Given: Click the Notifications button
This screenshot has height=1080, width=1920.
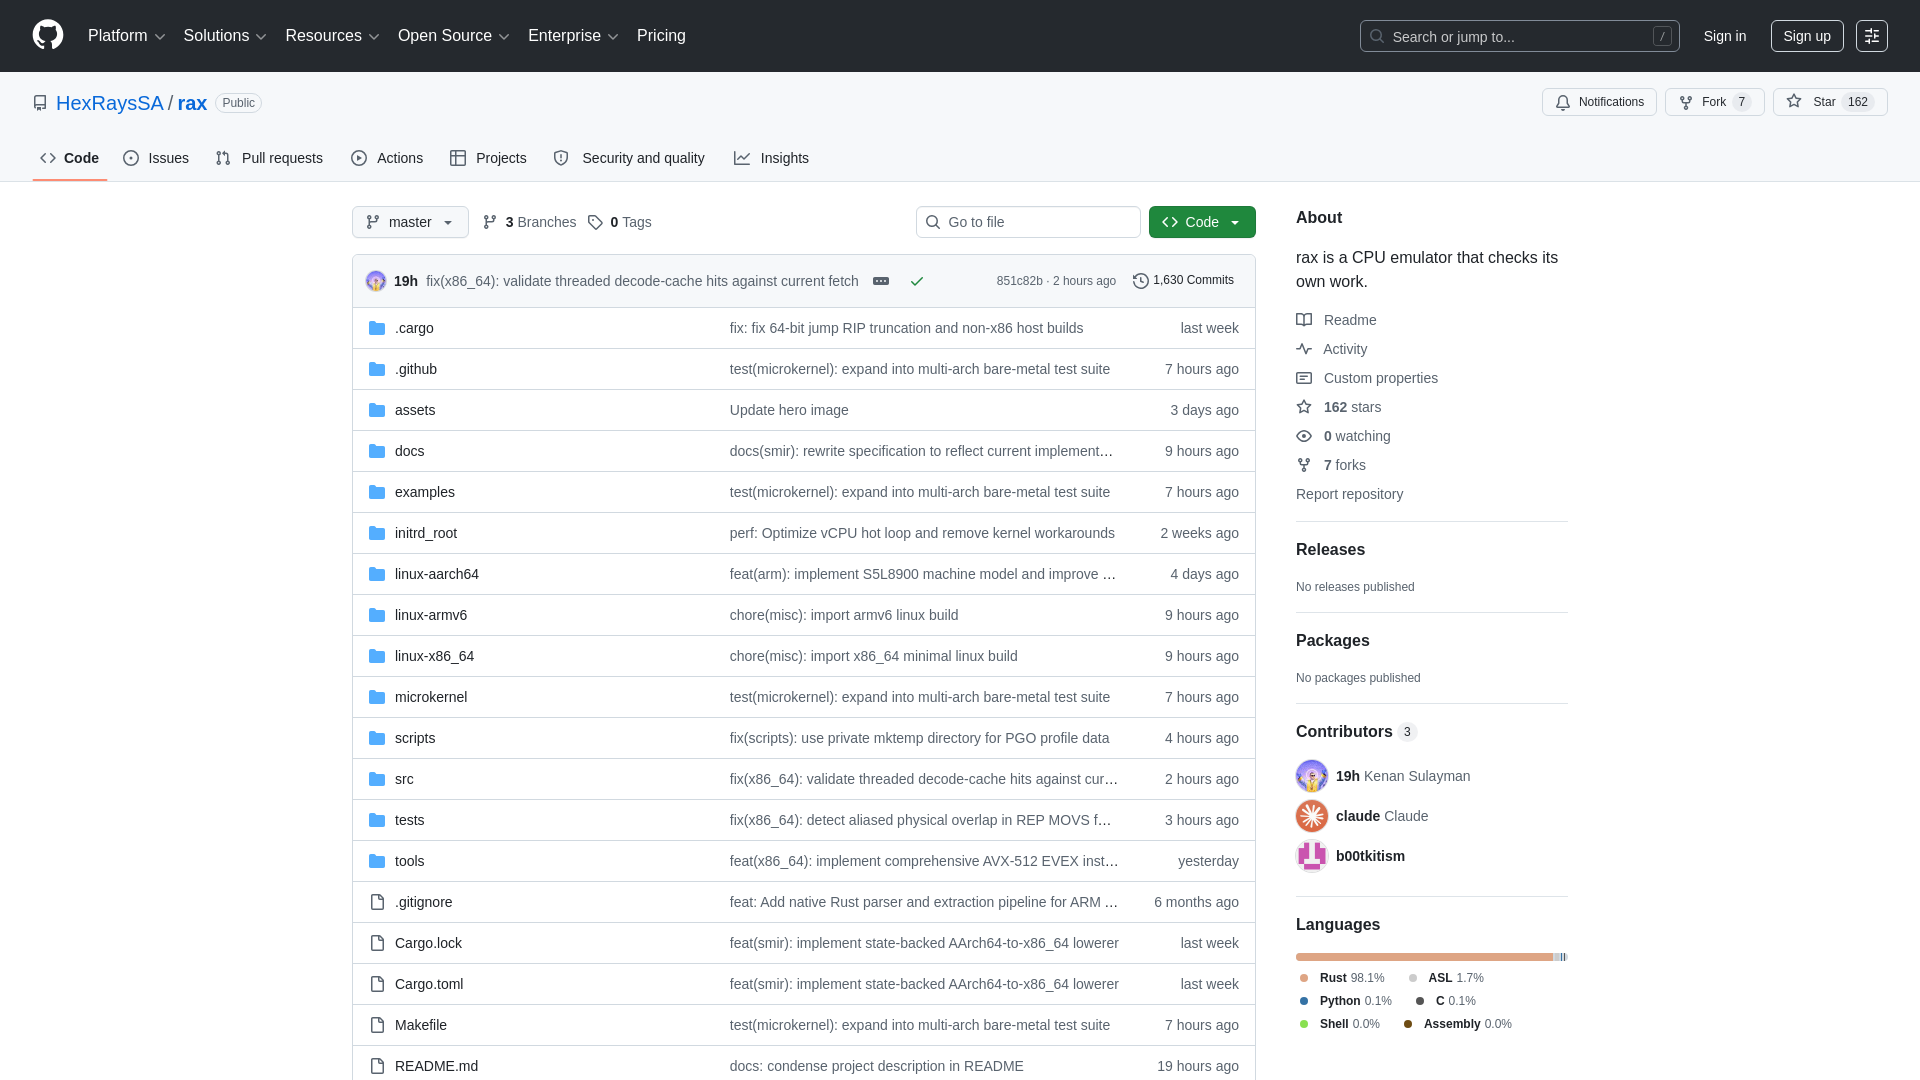Looking at the screenshot, I should (x=1599, y=102).
